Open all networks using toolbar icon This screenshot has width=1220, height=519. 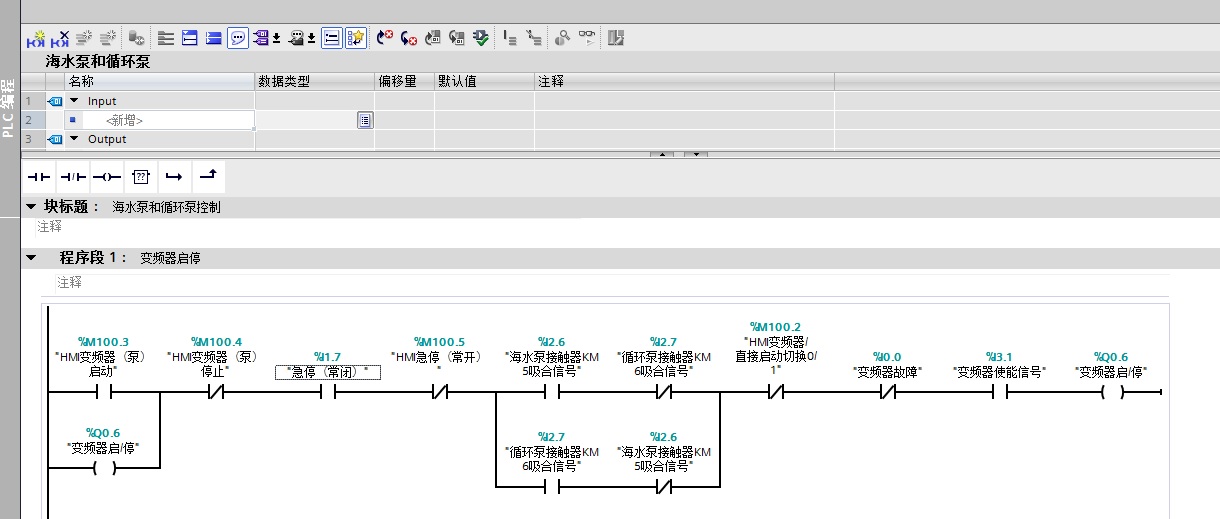(x=190, y=38)
